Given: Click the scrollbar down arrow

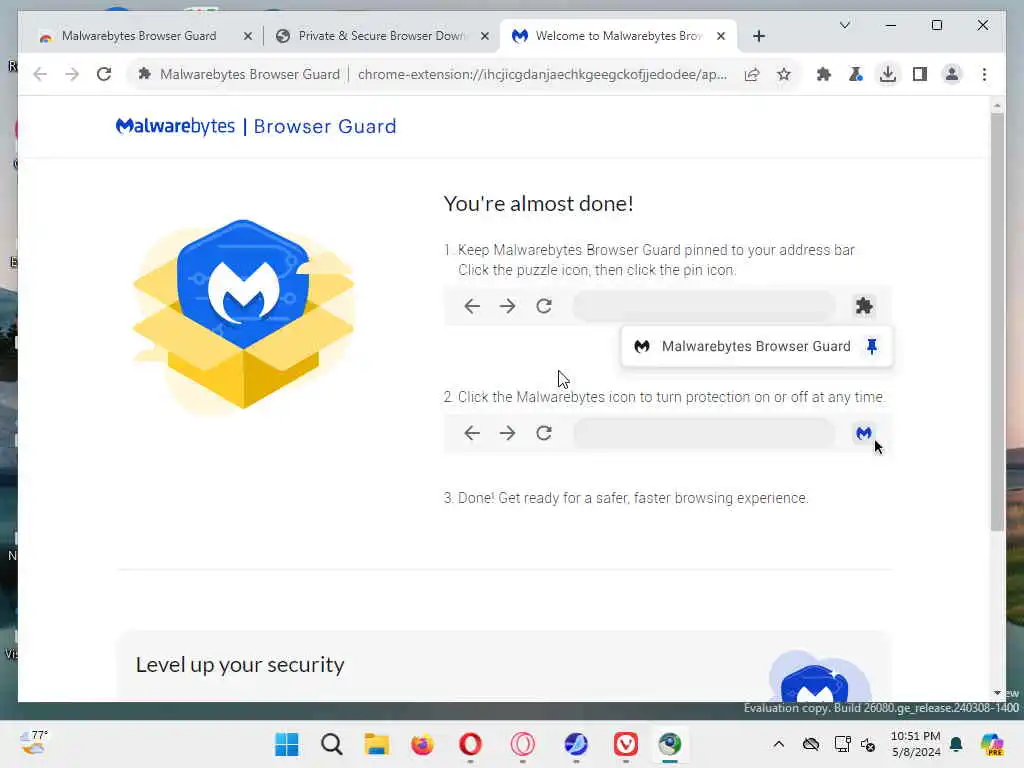Looking at the screenshot, I should (x=997, y=693).
